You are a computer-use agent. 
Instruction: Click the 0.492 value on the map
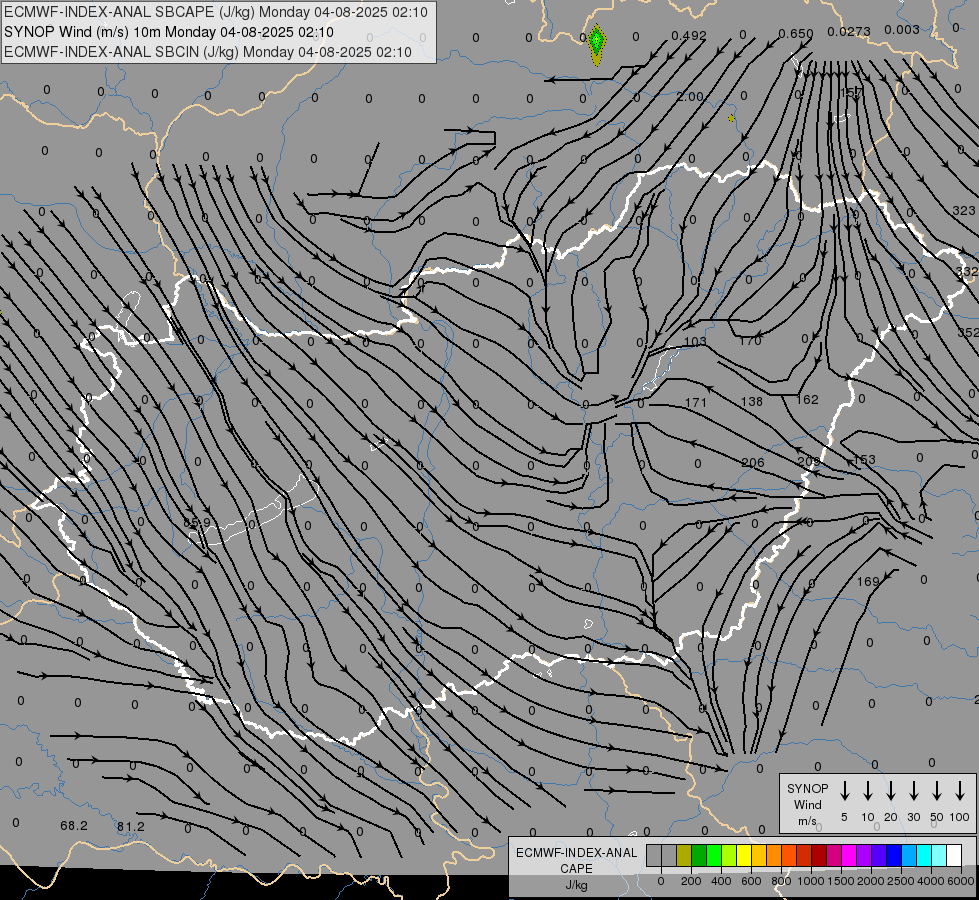point(689,36)
